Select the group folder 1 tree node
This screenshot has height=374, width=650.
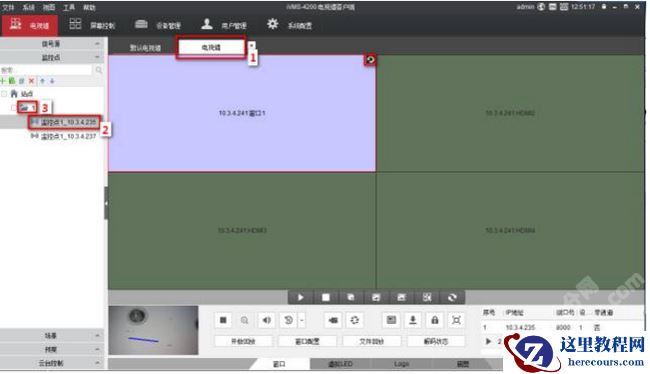[x=27, y=108]
